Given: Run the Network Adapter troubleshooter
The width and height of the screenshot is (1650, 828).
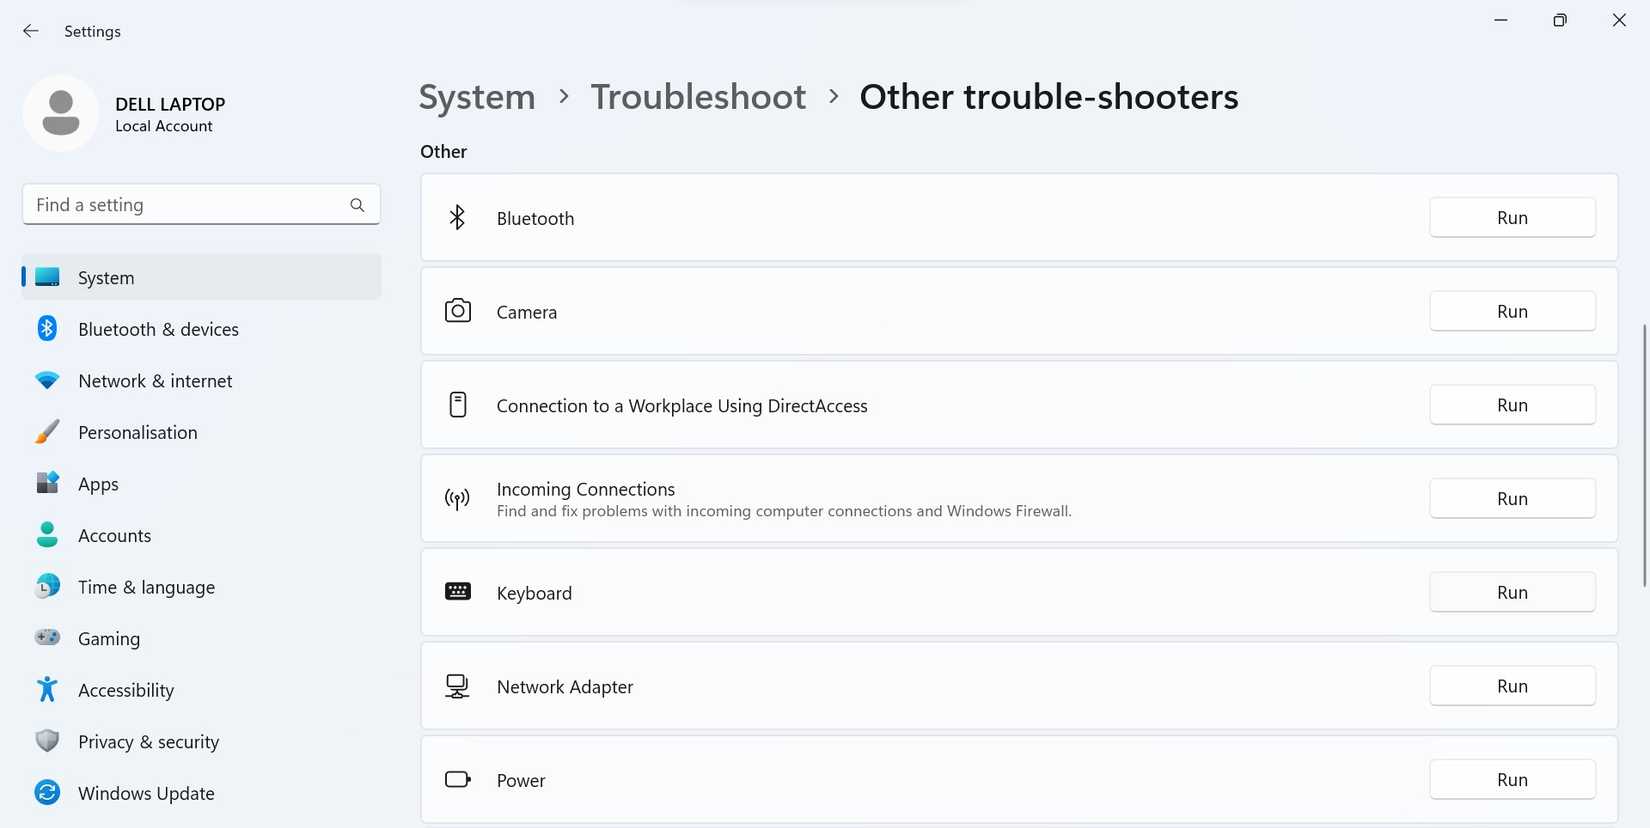Looking at the screenshot, I should pyautogui.click(x=1511, y=686).
